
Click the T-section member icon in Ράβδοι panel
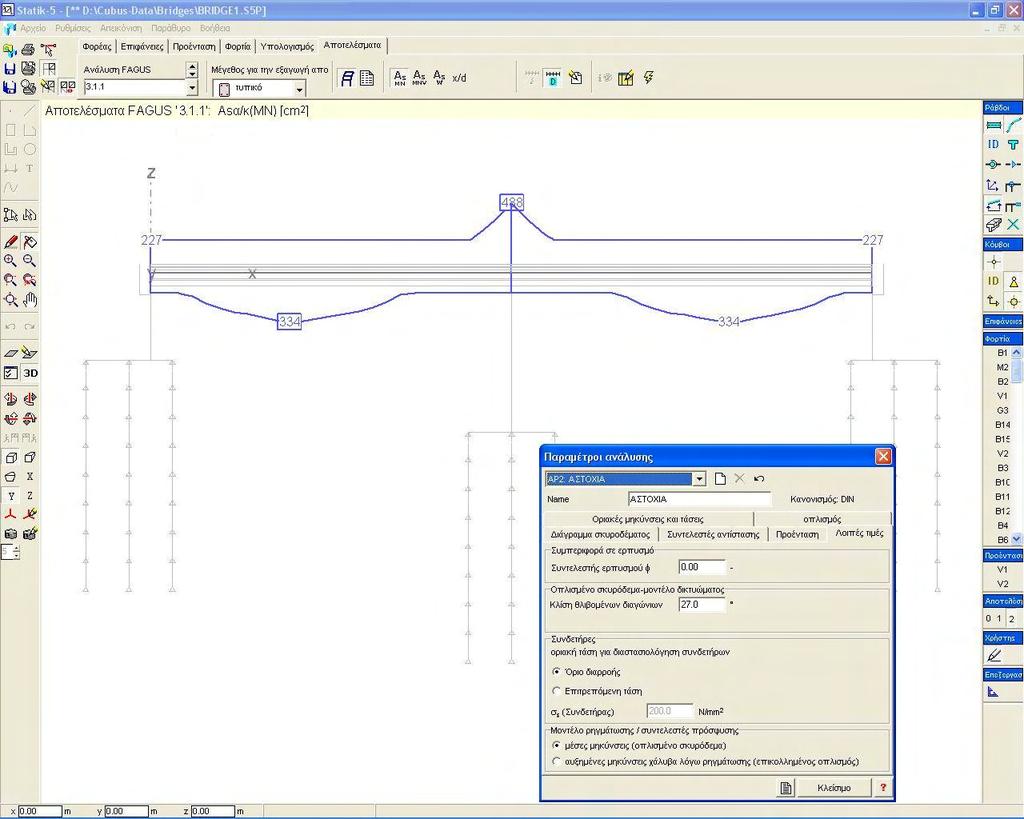(x=1013, y=144)
